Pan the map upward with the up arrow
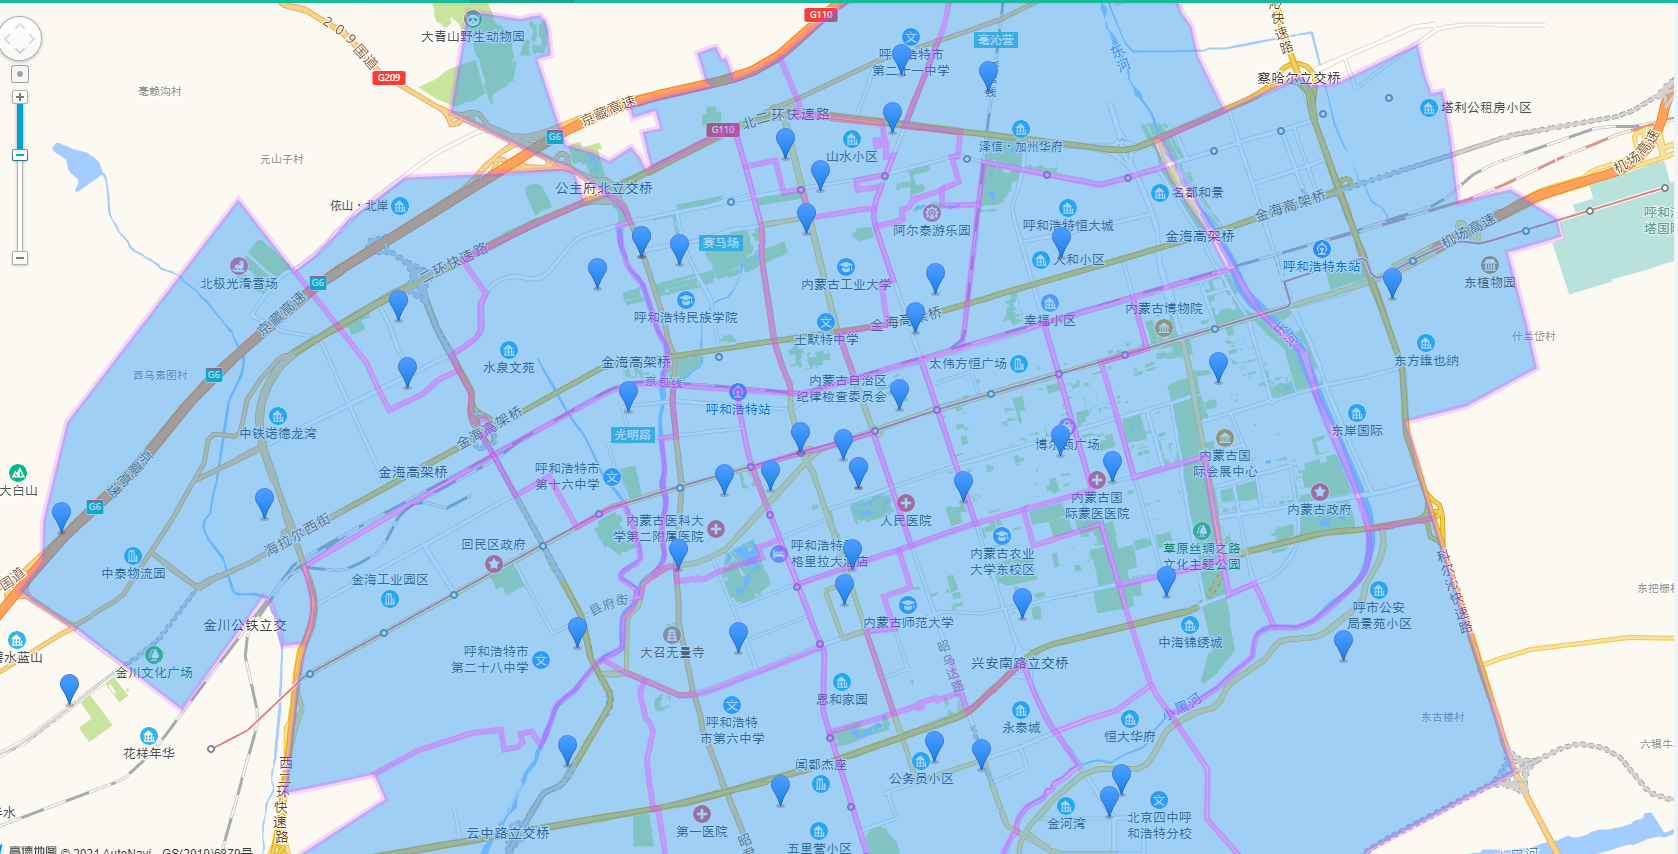This screenshot has height=854, width=1678. (19, 25)
